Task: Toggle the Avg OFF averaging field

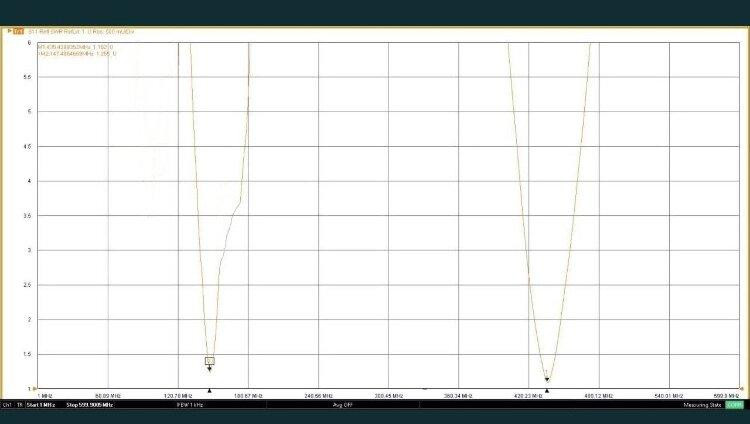Action: [x=342, y=405]
